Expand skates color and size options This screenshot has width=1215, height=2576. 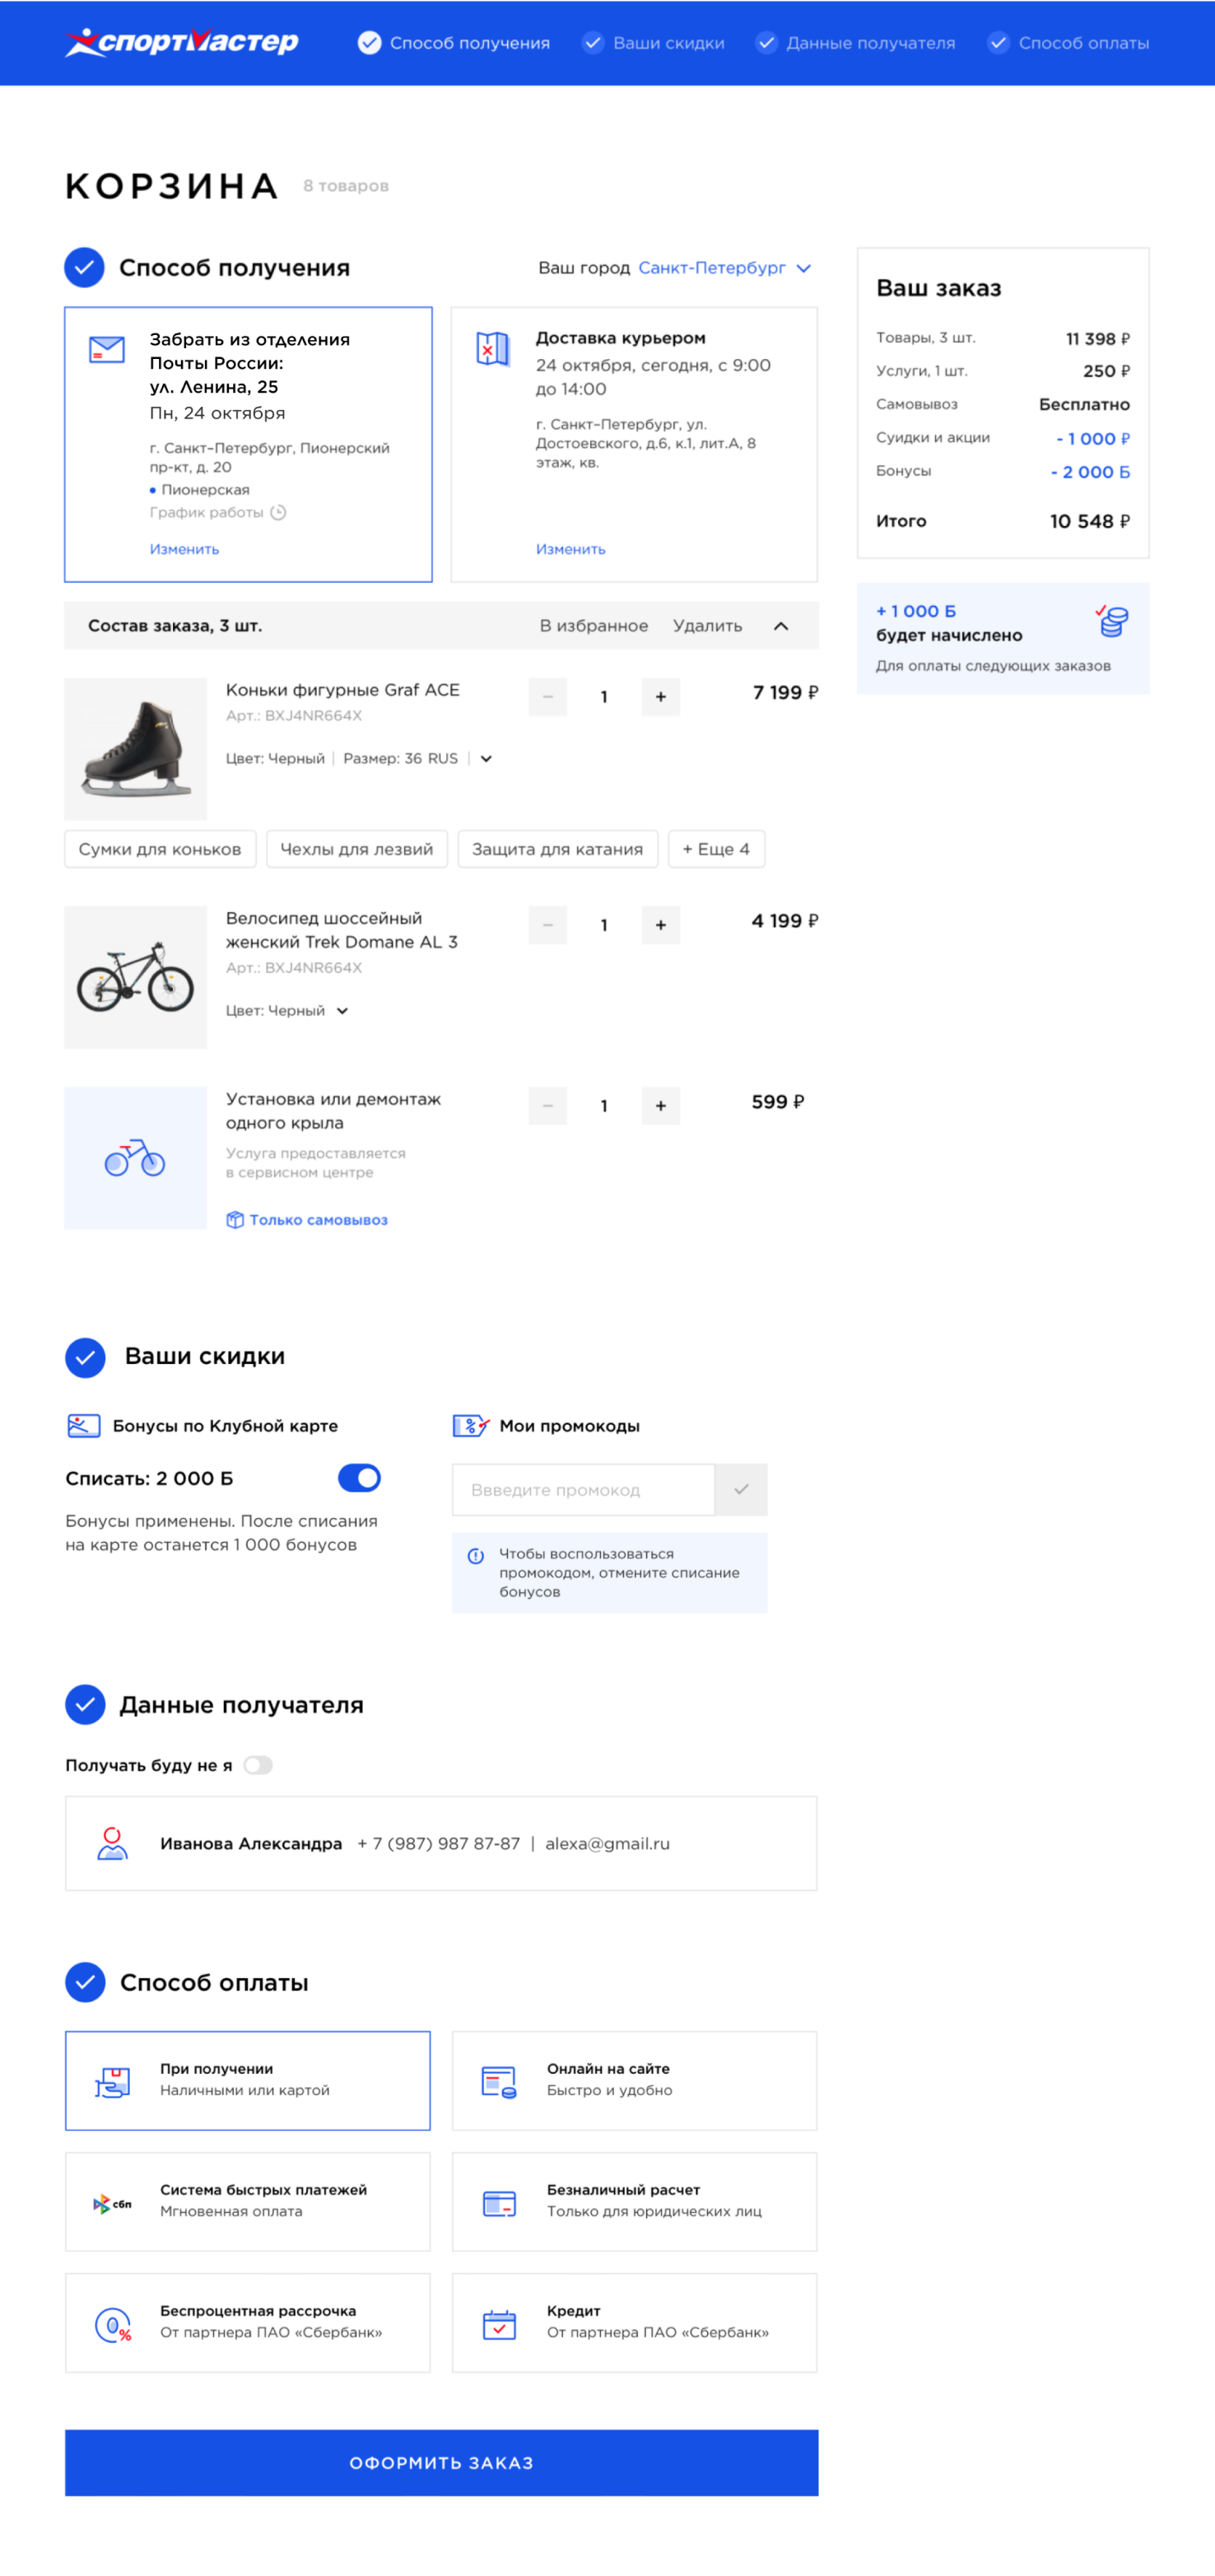point(486,759)
